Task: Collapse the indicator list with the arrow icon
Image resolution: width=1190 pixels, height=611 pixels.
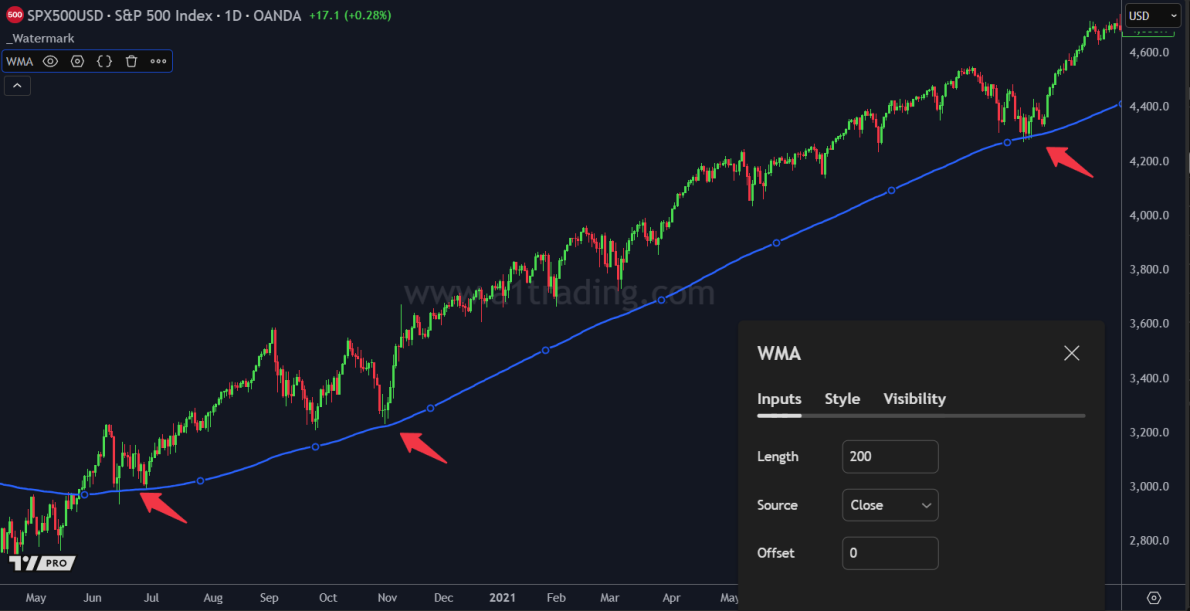Action: point(16,84)
